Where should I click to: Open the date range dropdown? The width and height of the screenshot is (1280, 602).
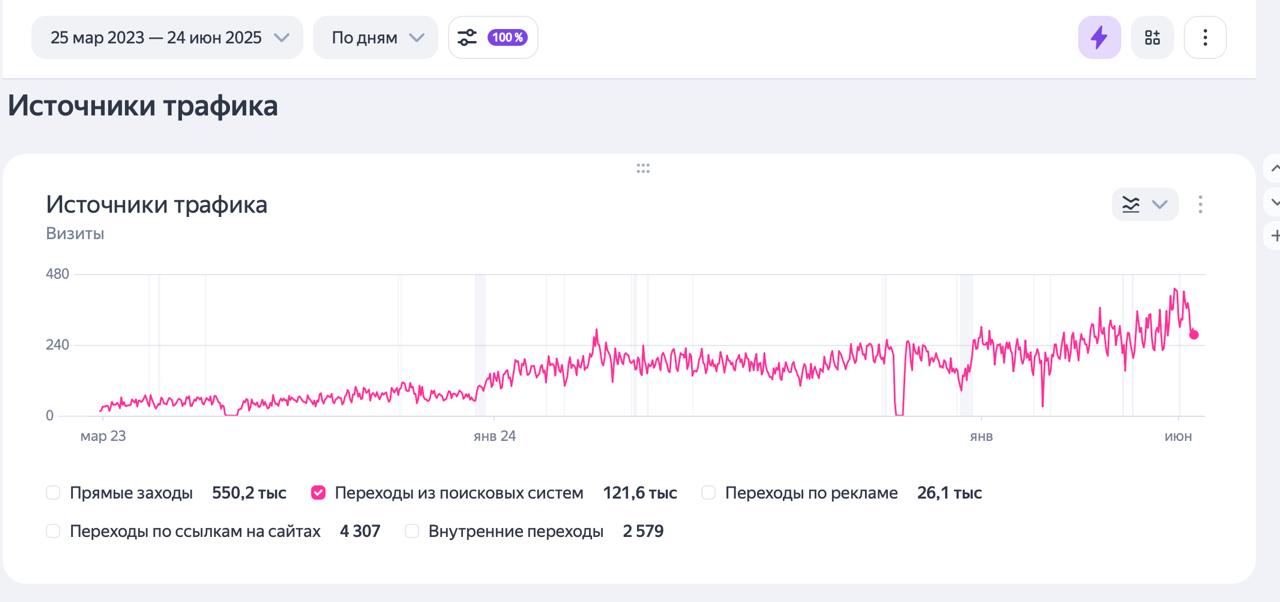pyautogui.click(x=166, y=36)
